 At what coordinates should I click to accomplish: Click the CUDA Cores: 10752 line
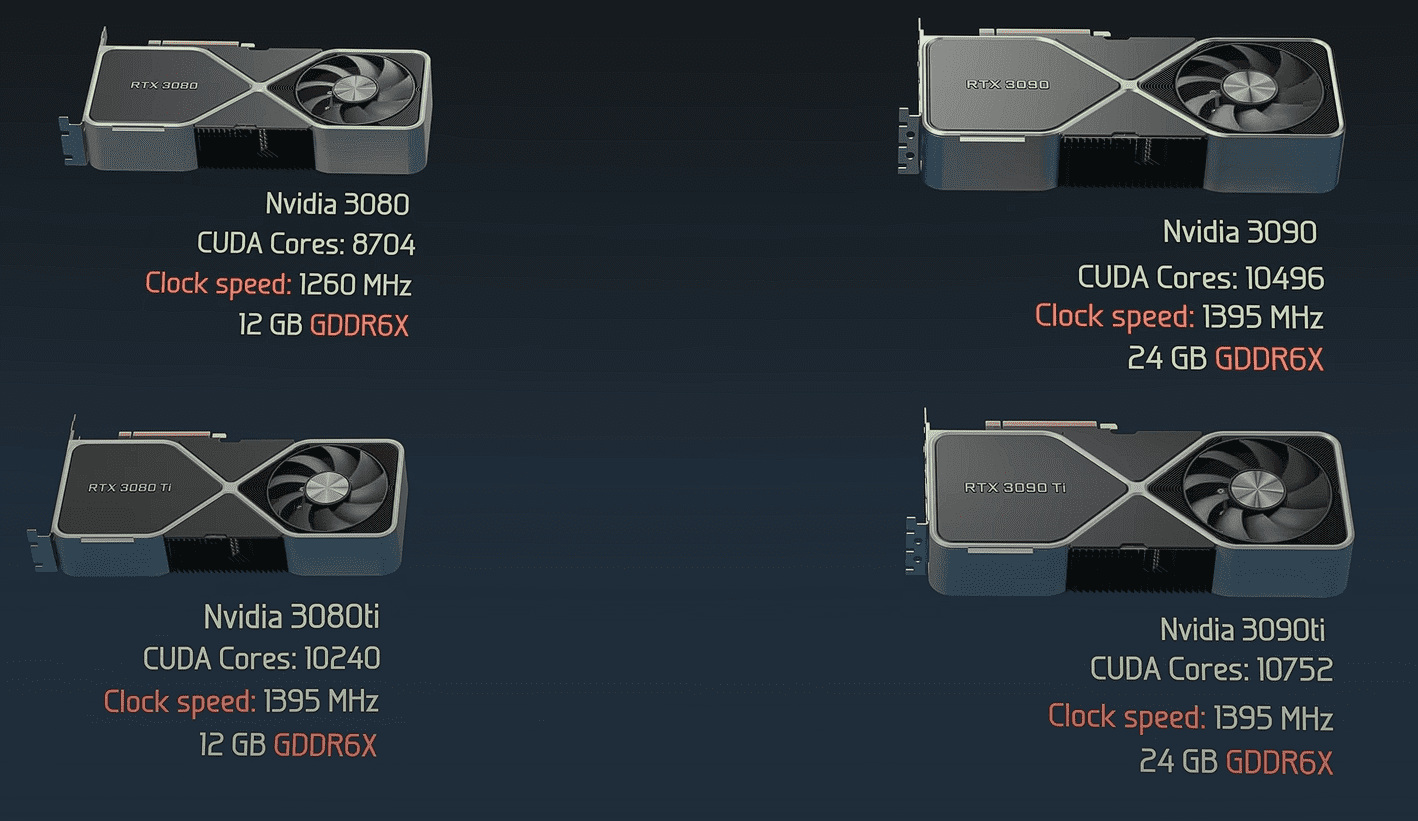[1212, 669]
